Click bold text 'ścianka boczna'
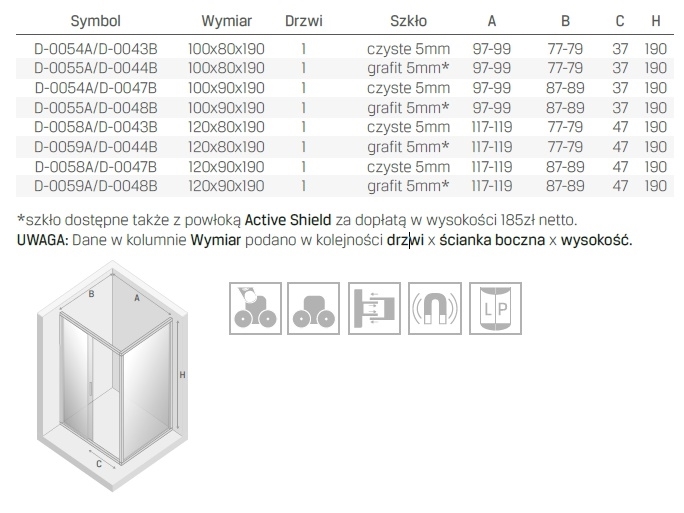This screenshot has height=513, width=684. (x=492, y=240)
